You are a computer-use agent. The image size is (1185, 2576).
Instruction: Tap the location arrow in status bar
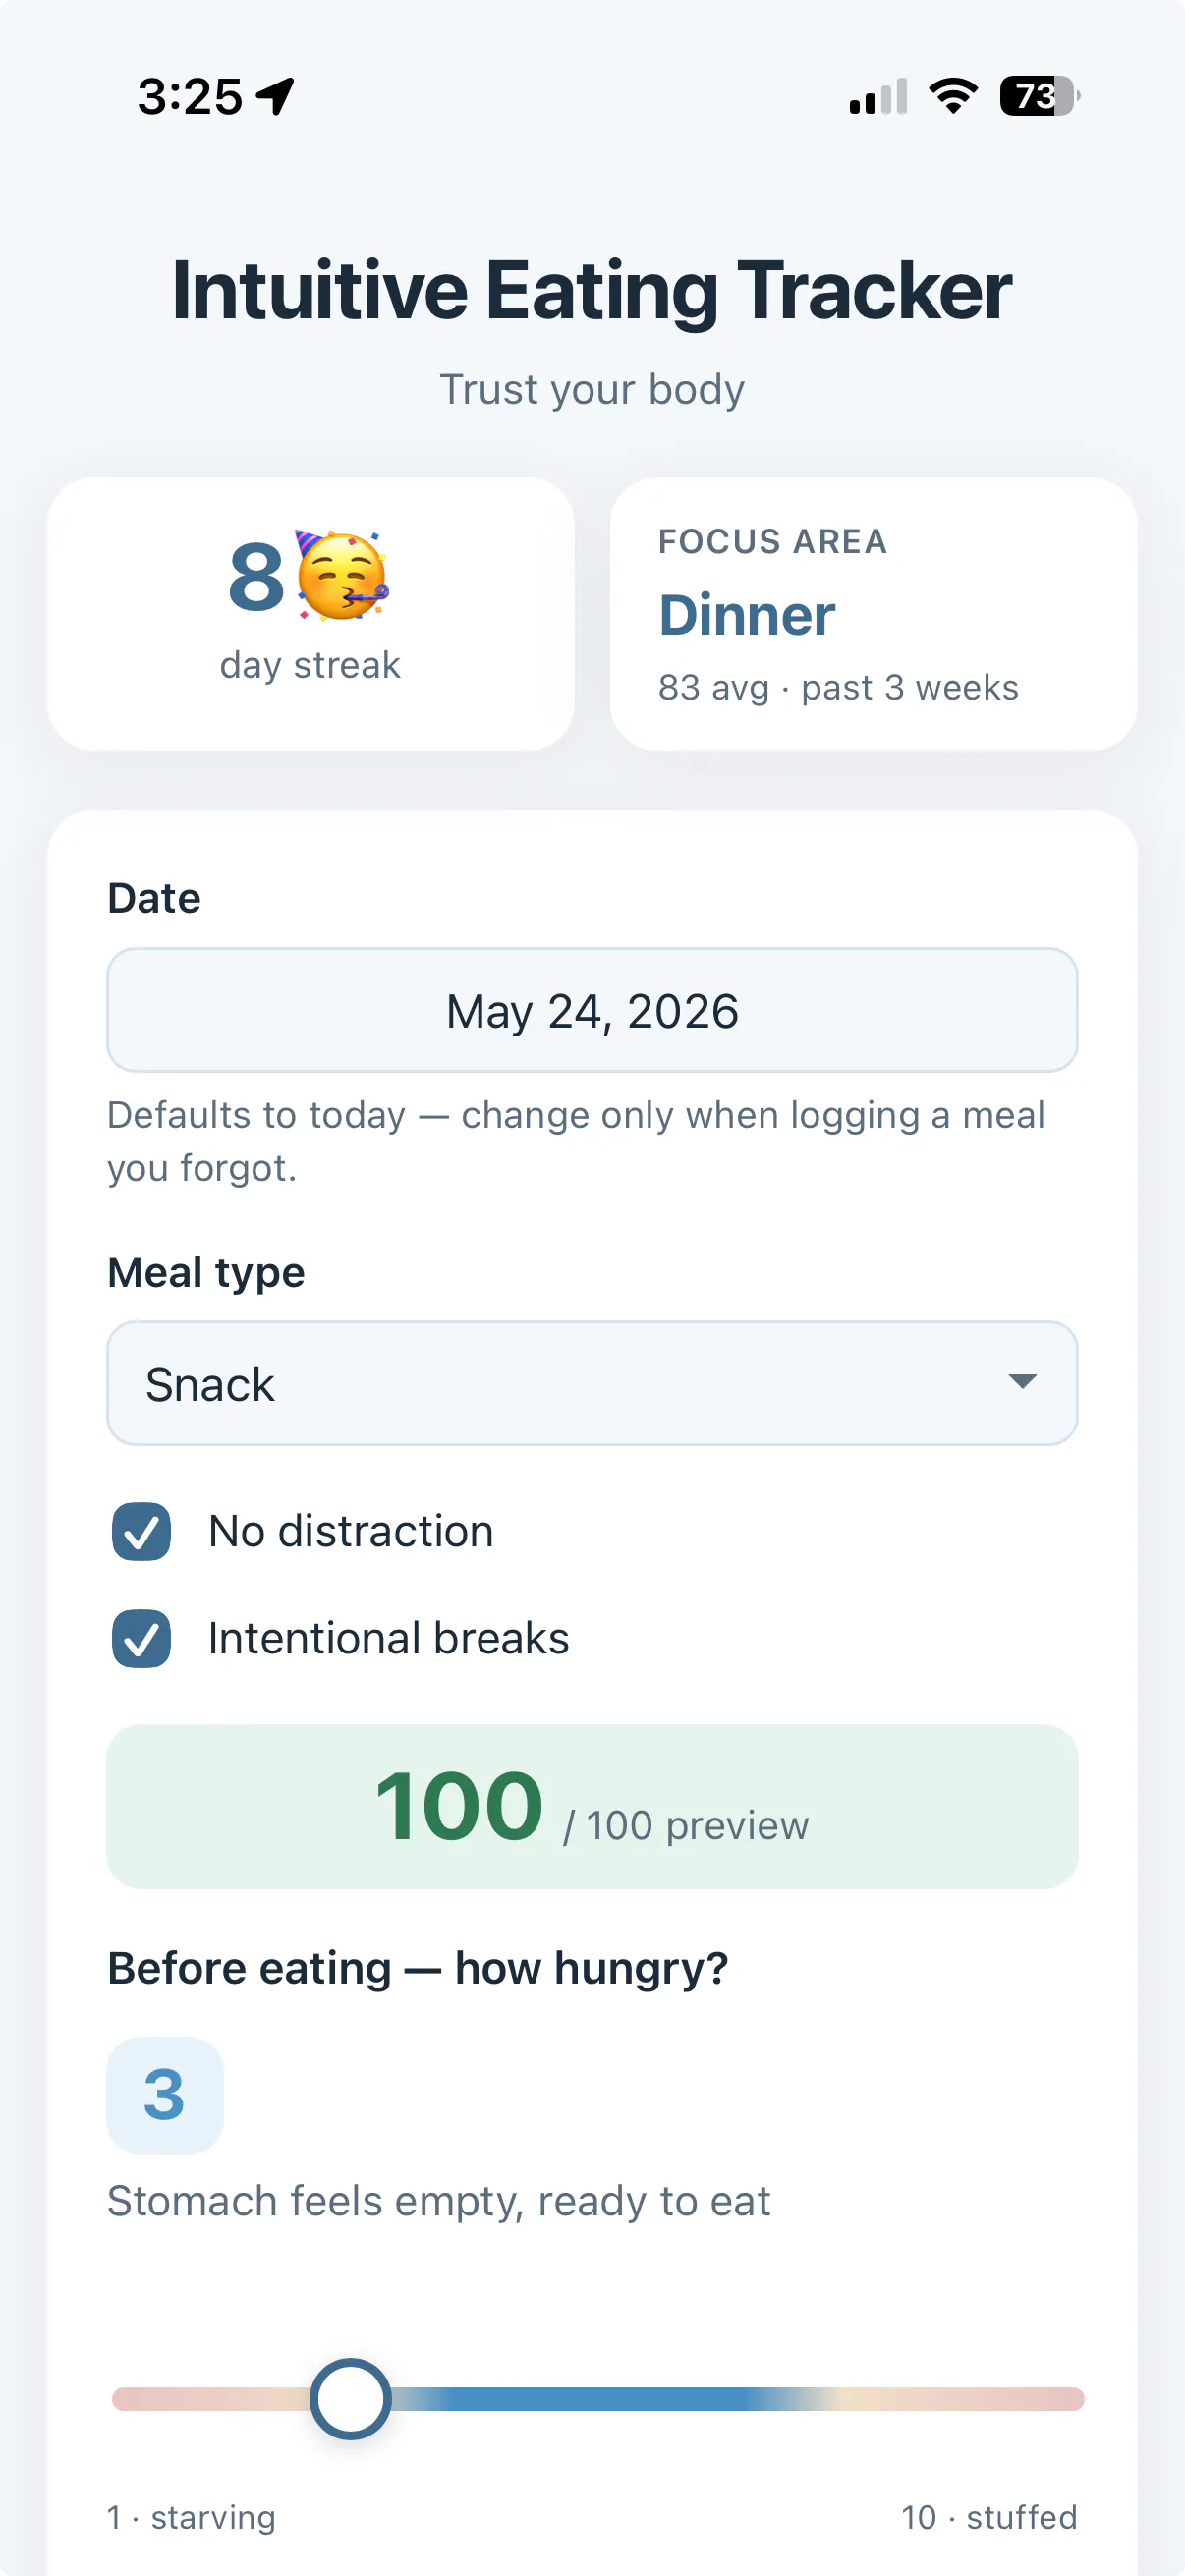[x=275, y=97]
